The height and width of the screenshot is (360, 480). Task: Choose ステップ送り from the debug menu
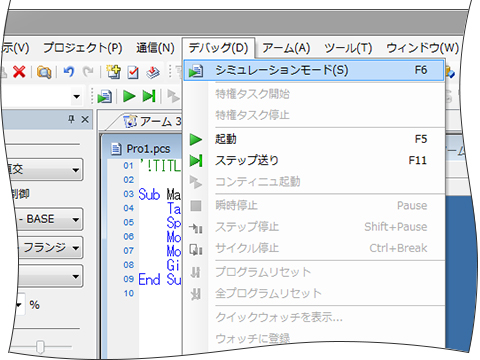[314, 161]
